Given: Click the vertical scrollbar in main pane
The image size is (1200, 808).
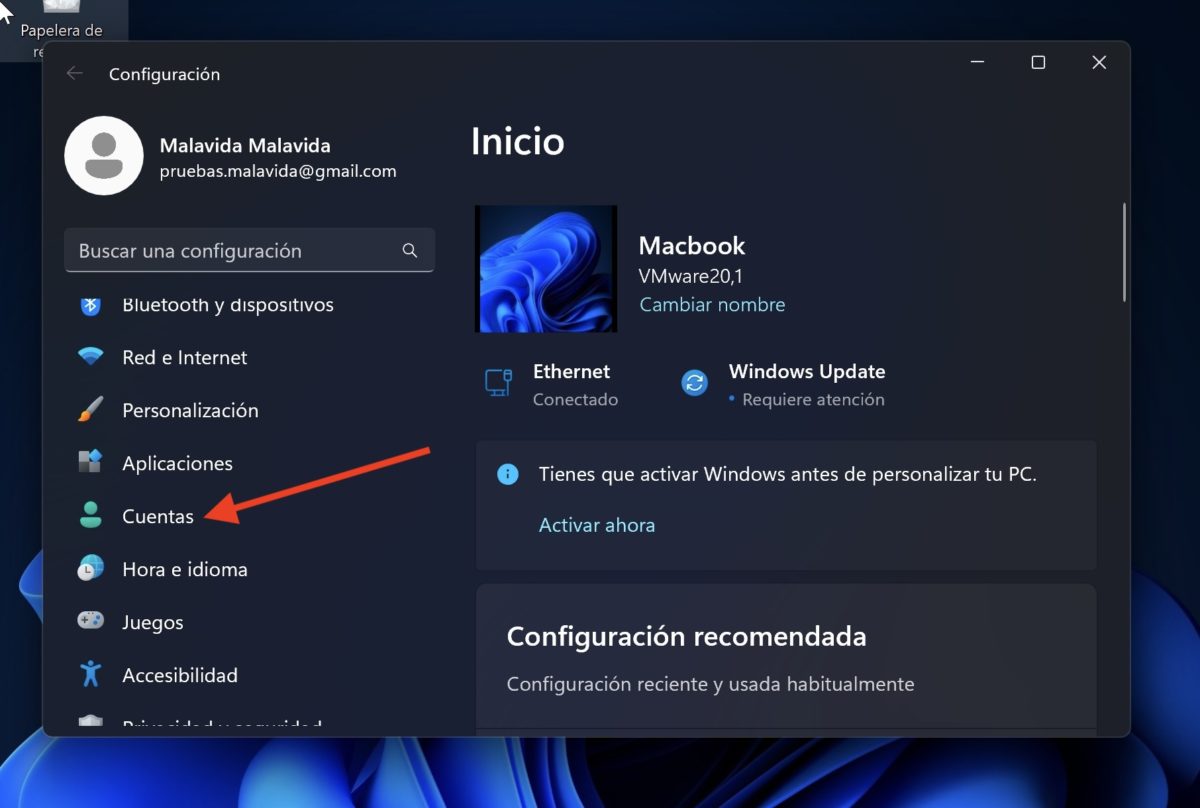Looking at the screenshot, I should (1124, 251).
